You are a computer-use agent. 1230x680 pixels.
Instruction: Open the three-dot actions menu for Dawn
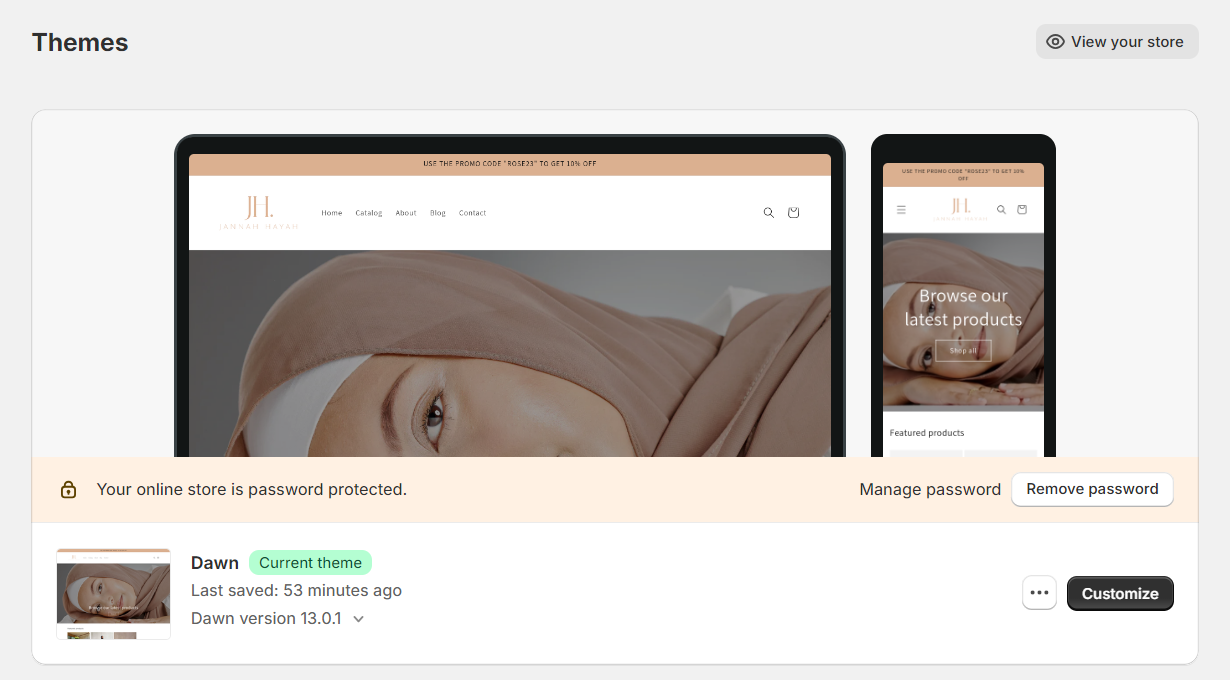click(1039, 593)
